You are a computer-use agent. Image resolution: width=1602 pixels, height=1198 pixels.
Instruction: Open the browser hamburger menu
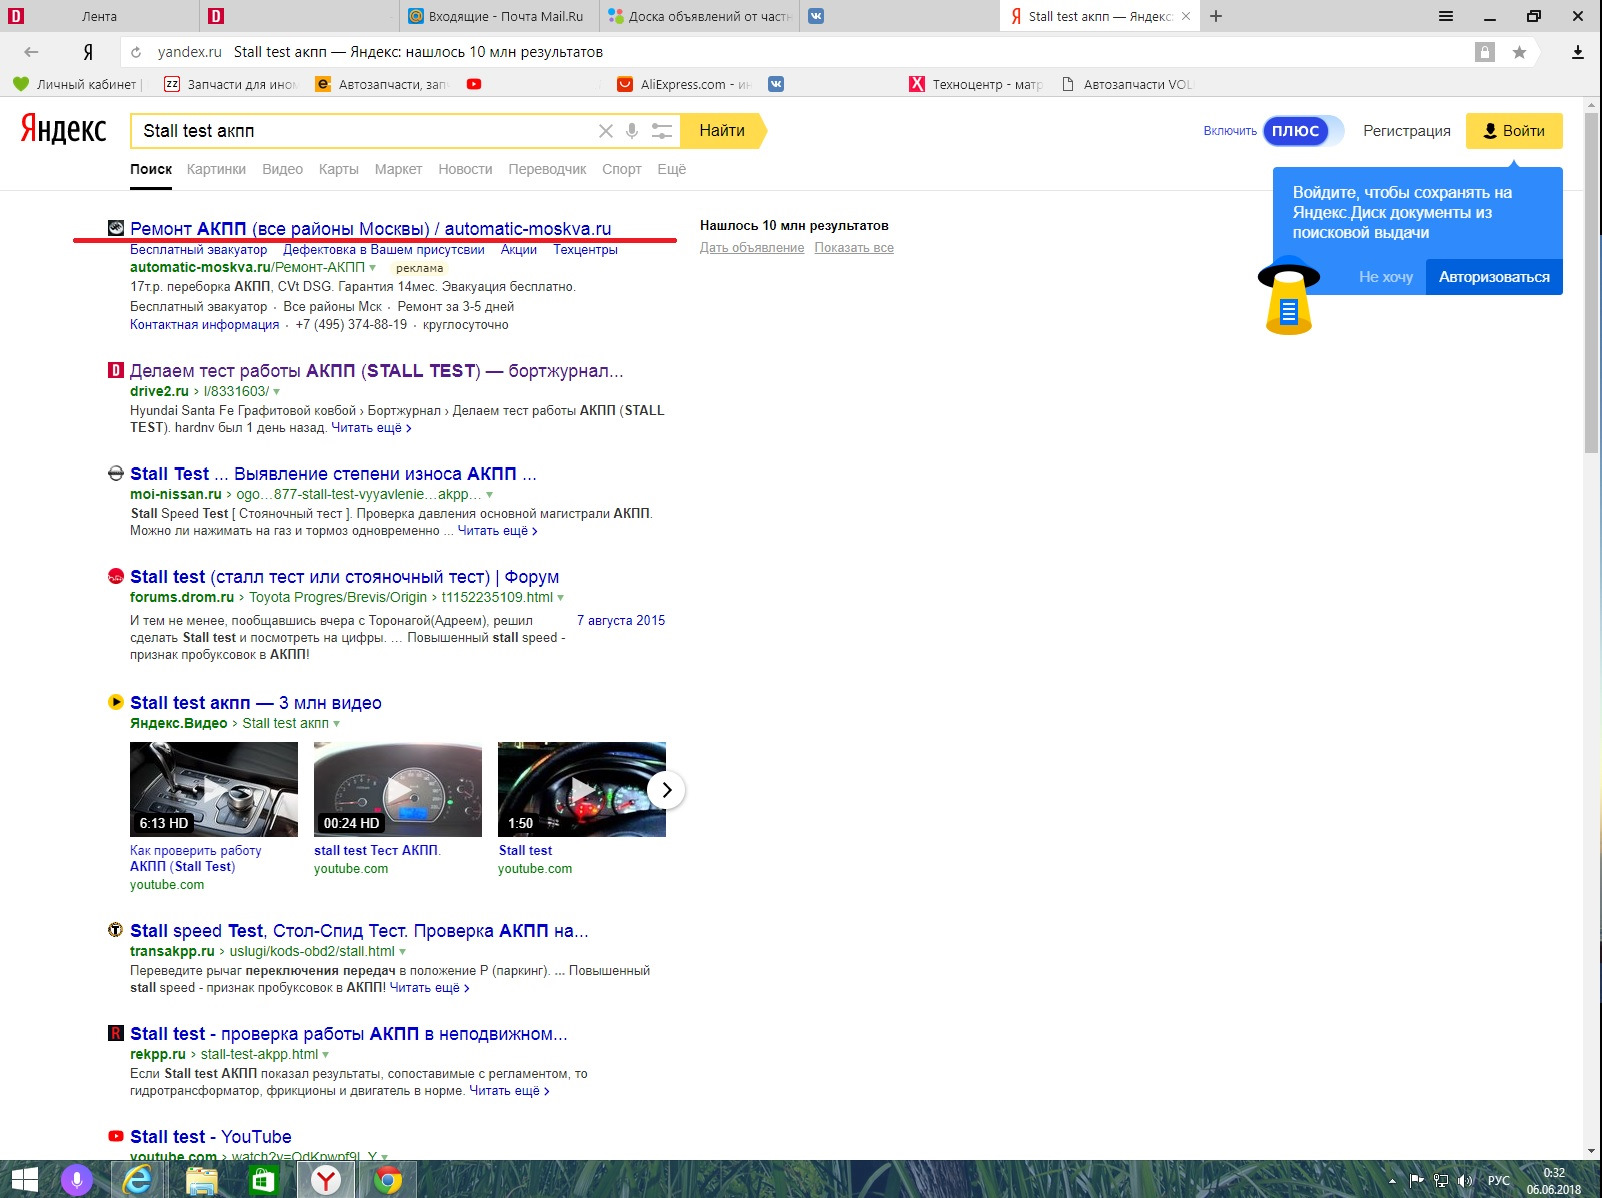(1446, 16)
